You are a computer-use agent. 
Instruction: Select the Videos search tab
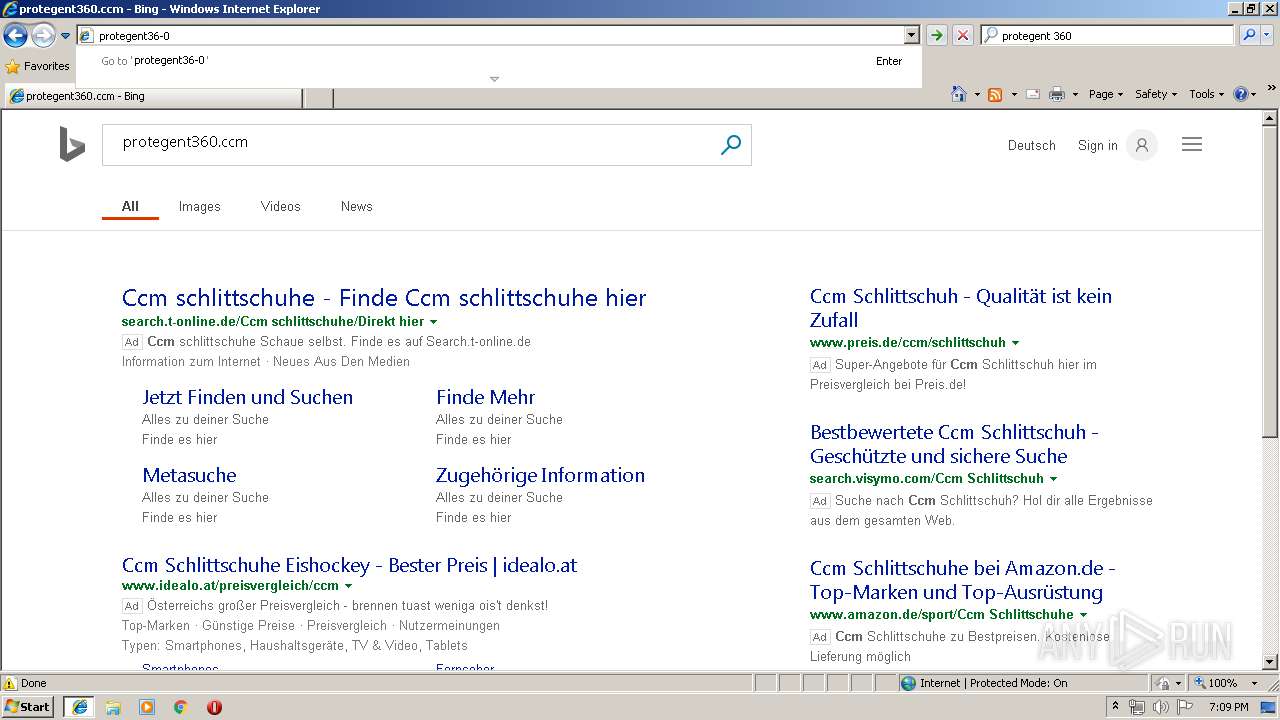pos(281,206)
